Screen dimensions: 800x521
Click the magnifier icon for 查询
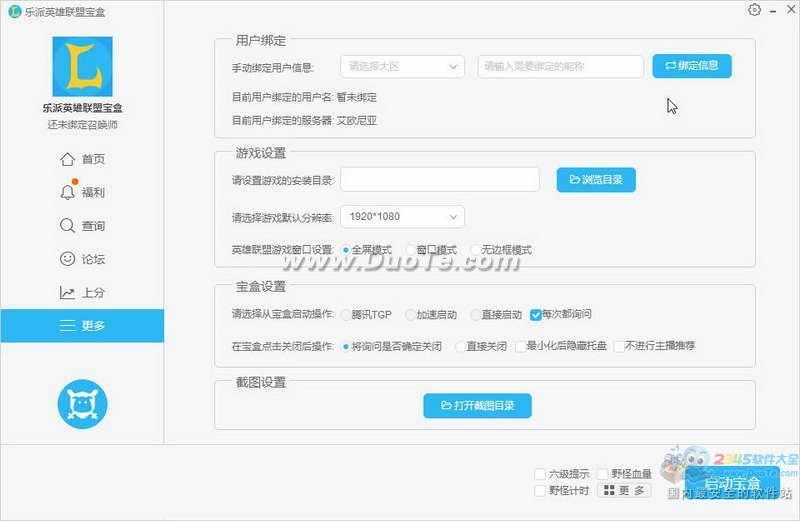68,226
